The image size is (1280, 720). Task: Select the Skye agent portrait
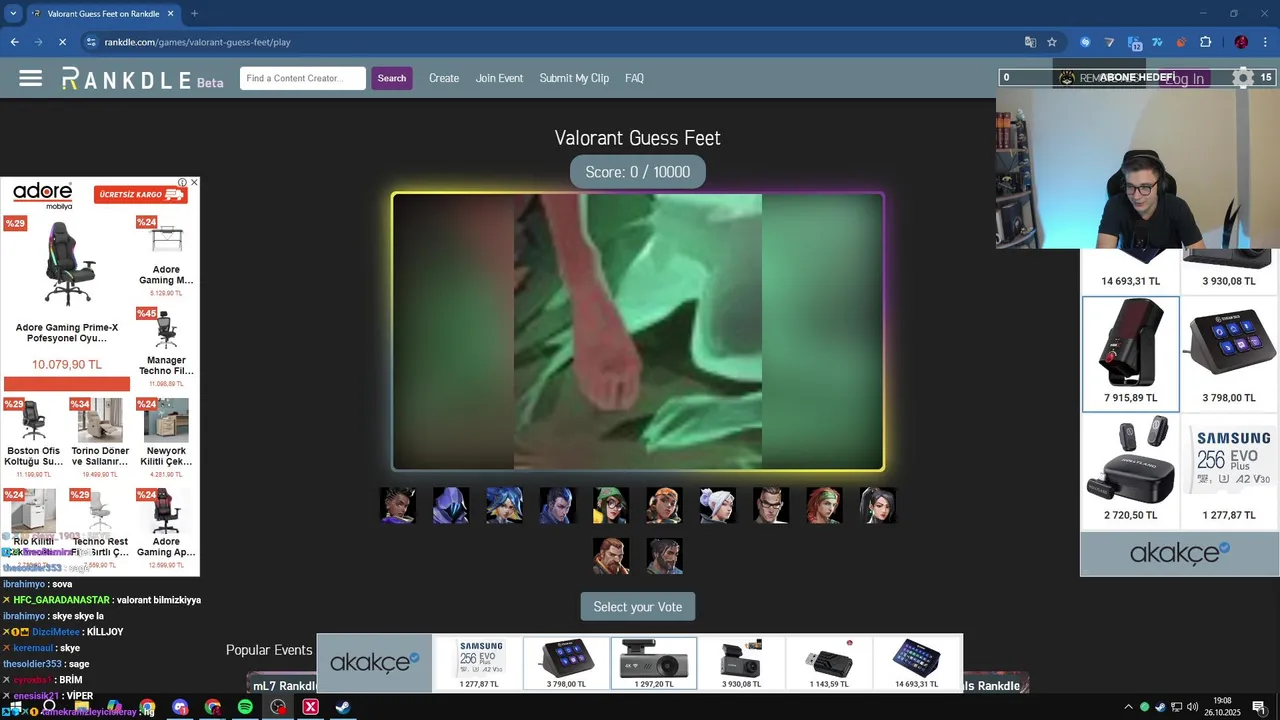(x=824, y=505)
